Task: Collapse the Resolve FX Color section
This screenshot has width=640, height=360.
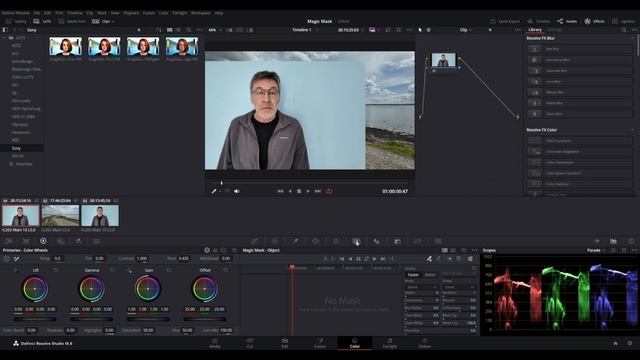Action: click(x=633, y=130)
